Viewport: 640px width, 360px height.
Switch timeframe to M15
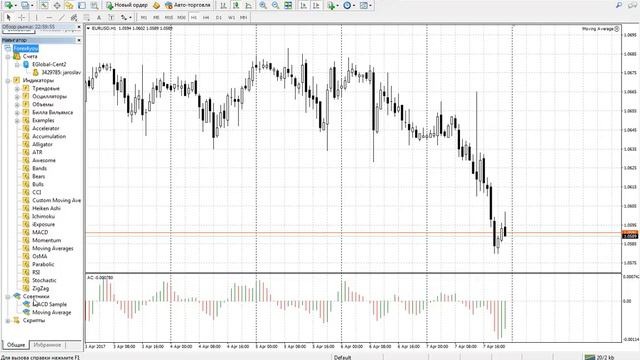pos(169,18)
